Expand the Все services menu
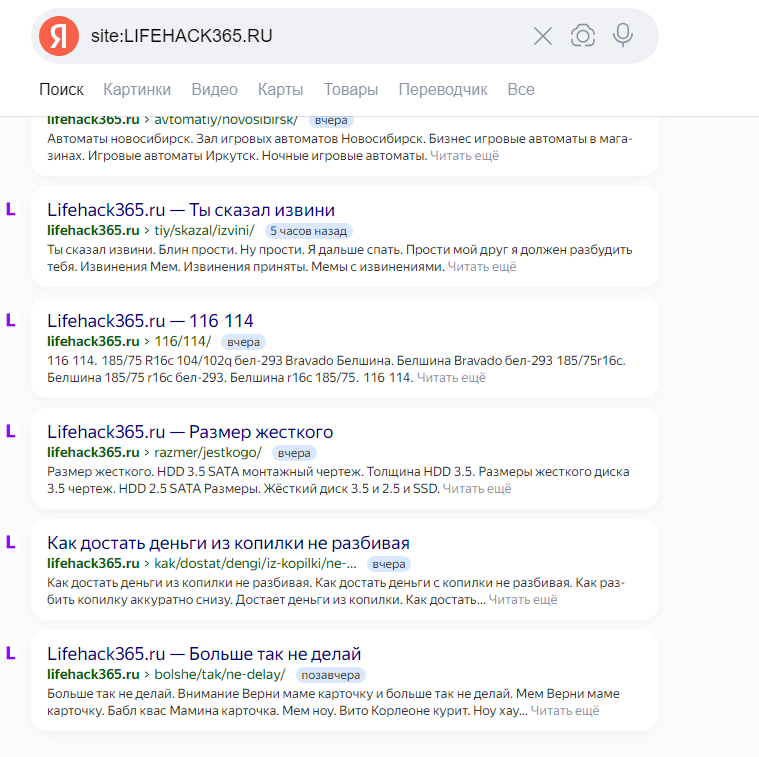 521,90
